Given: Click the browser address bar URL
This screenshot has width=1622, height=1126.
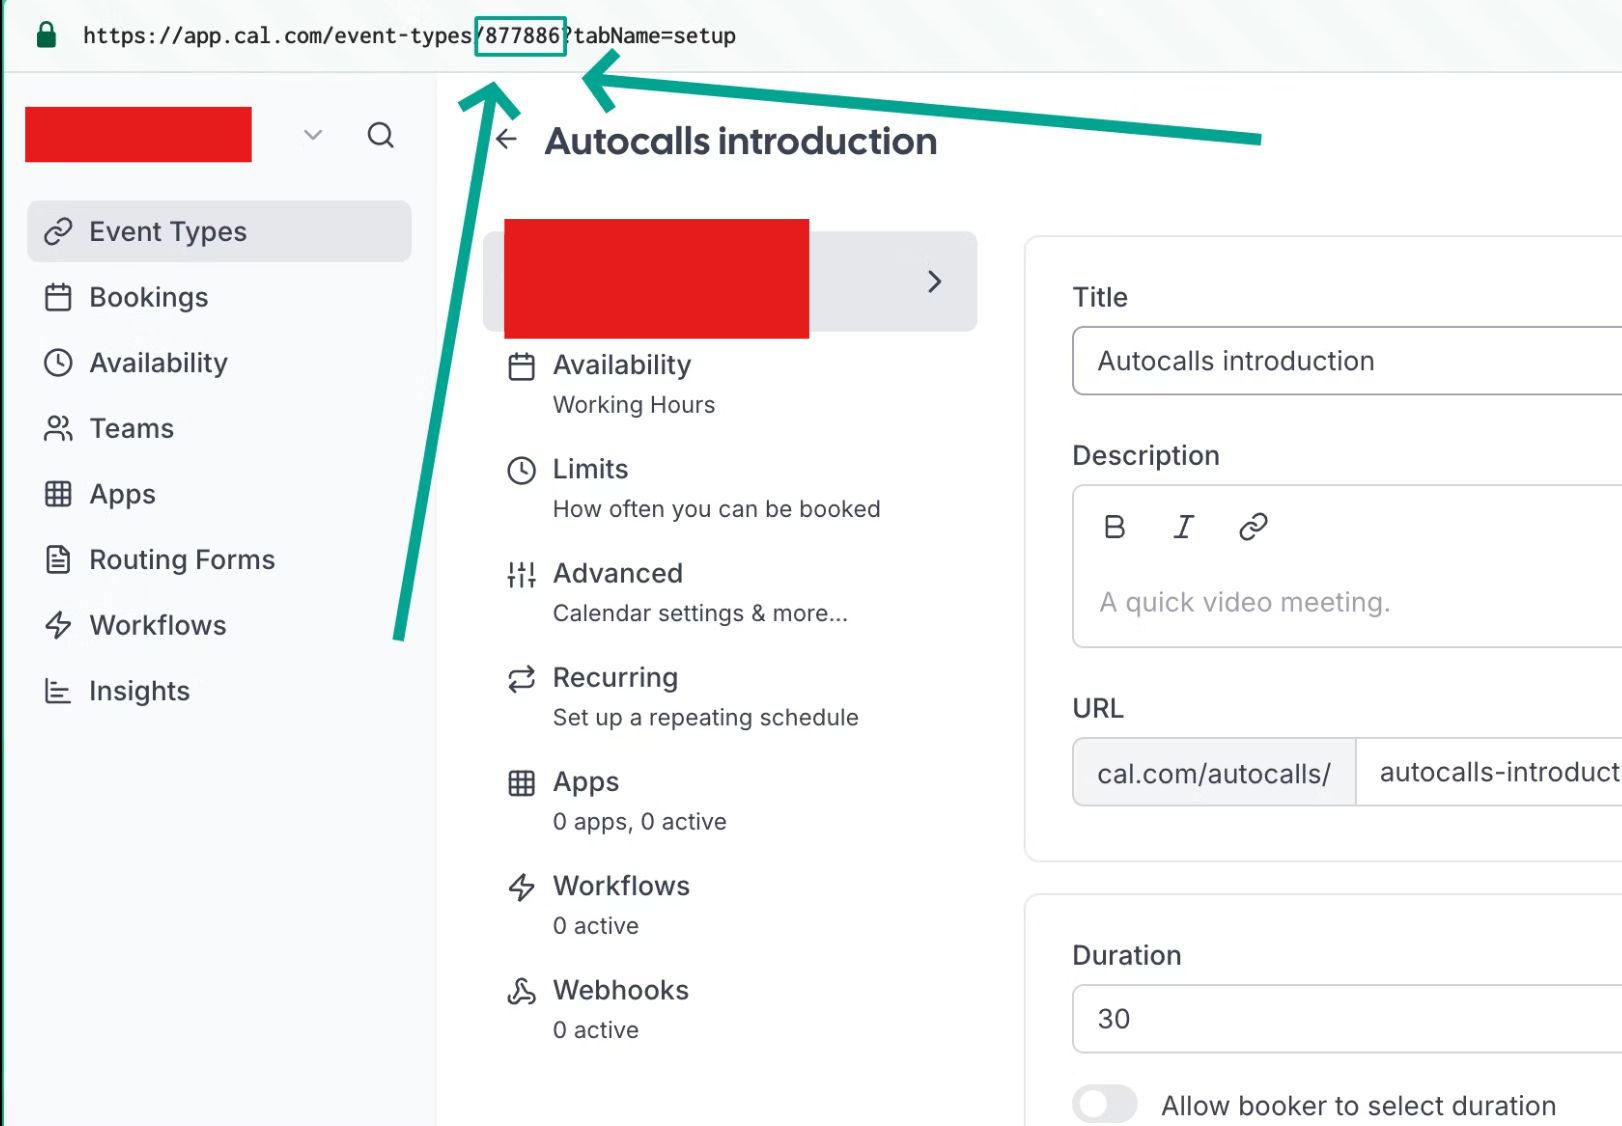Looking at the screenshot, I should (409, 36).
